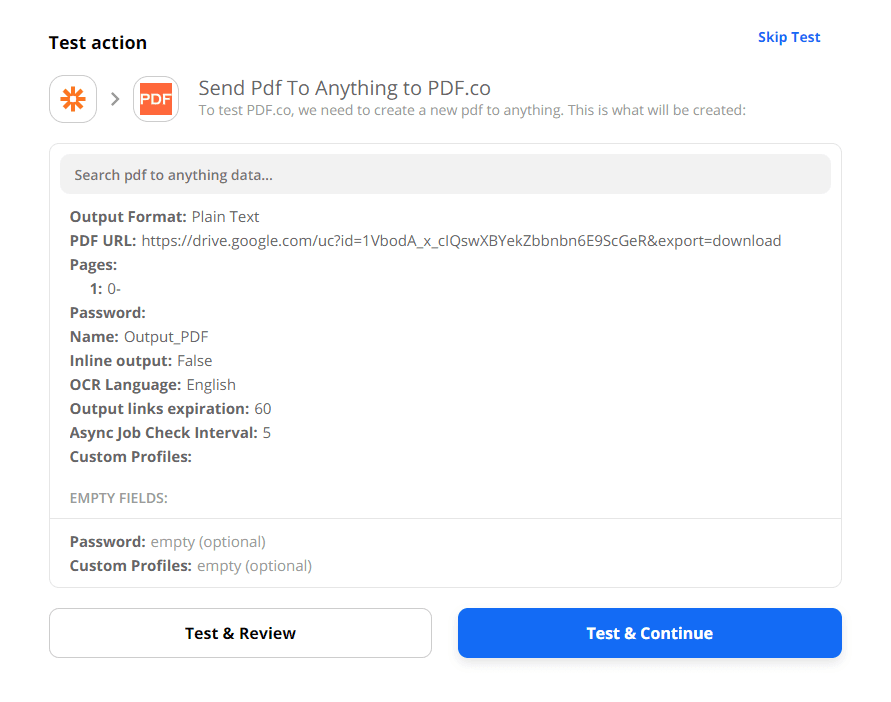Viewport: 891px width, 702px height.
Task: Click the Inline output False row
Action: pyautogui.click(x=141, y=361)
